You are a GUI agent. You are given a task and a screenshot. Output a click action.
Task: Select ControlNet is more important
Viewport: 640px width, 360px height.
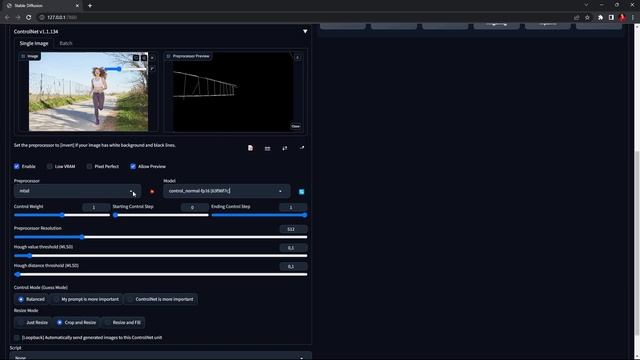coord(161,299)
